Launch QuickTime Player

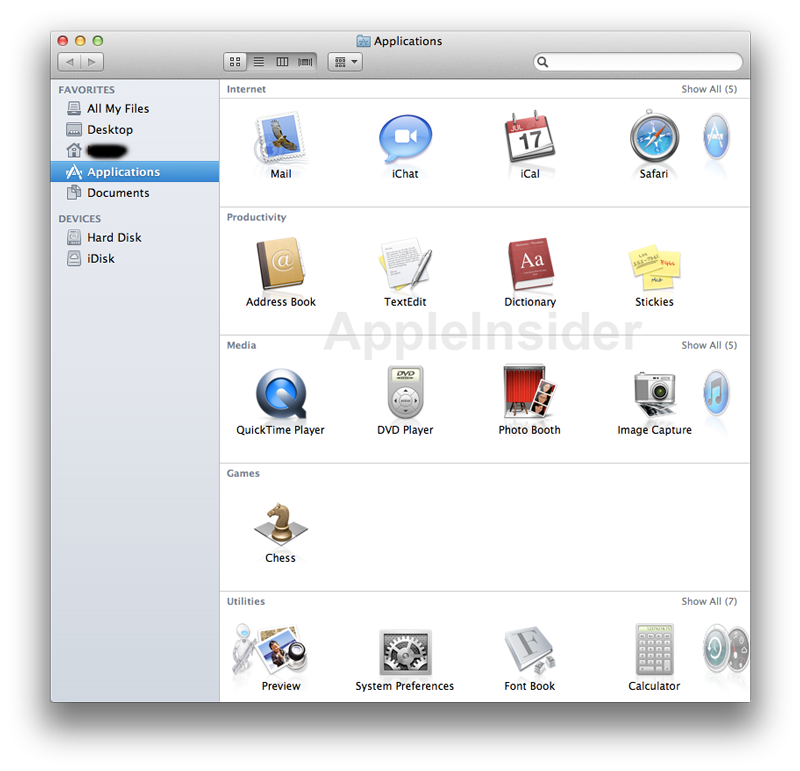(x=280, y=394)
